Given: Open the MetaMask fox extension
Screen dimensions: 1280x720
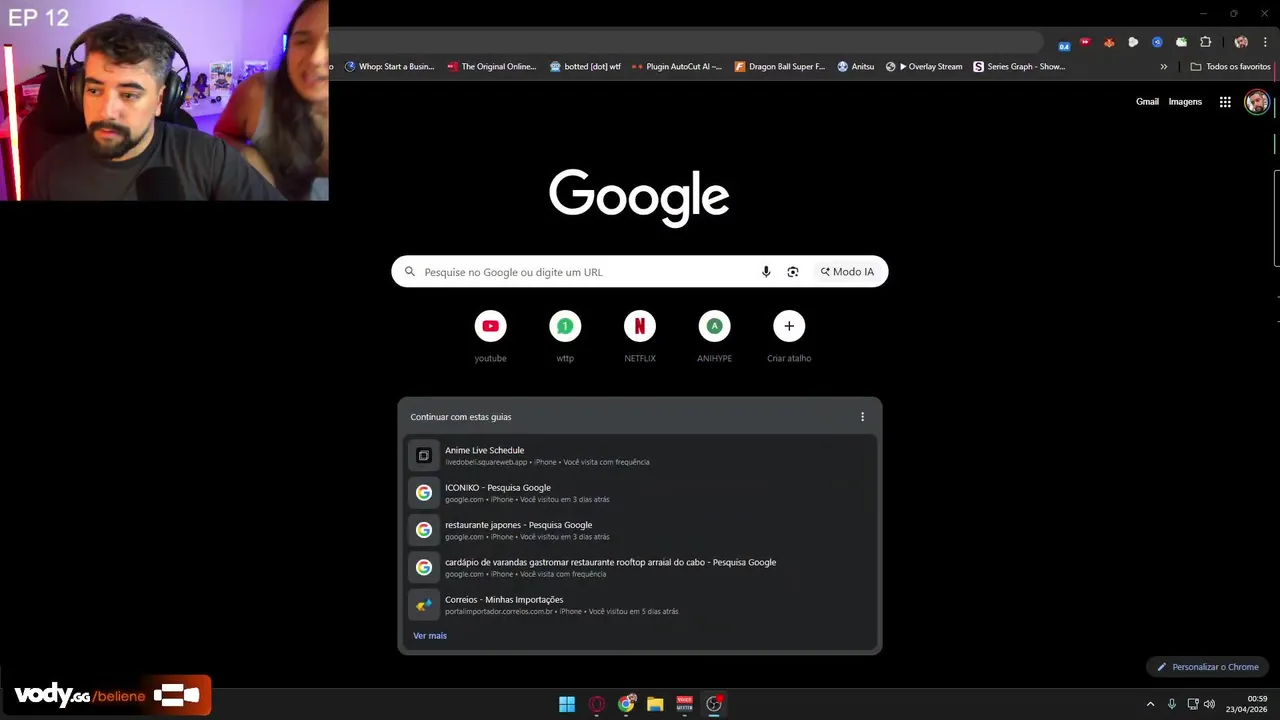Looking at the screenshot, I should 1109,43.
